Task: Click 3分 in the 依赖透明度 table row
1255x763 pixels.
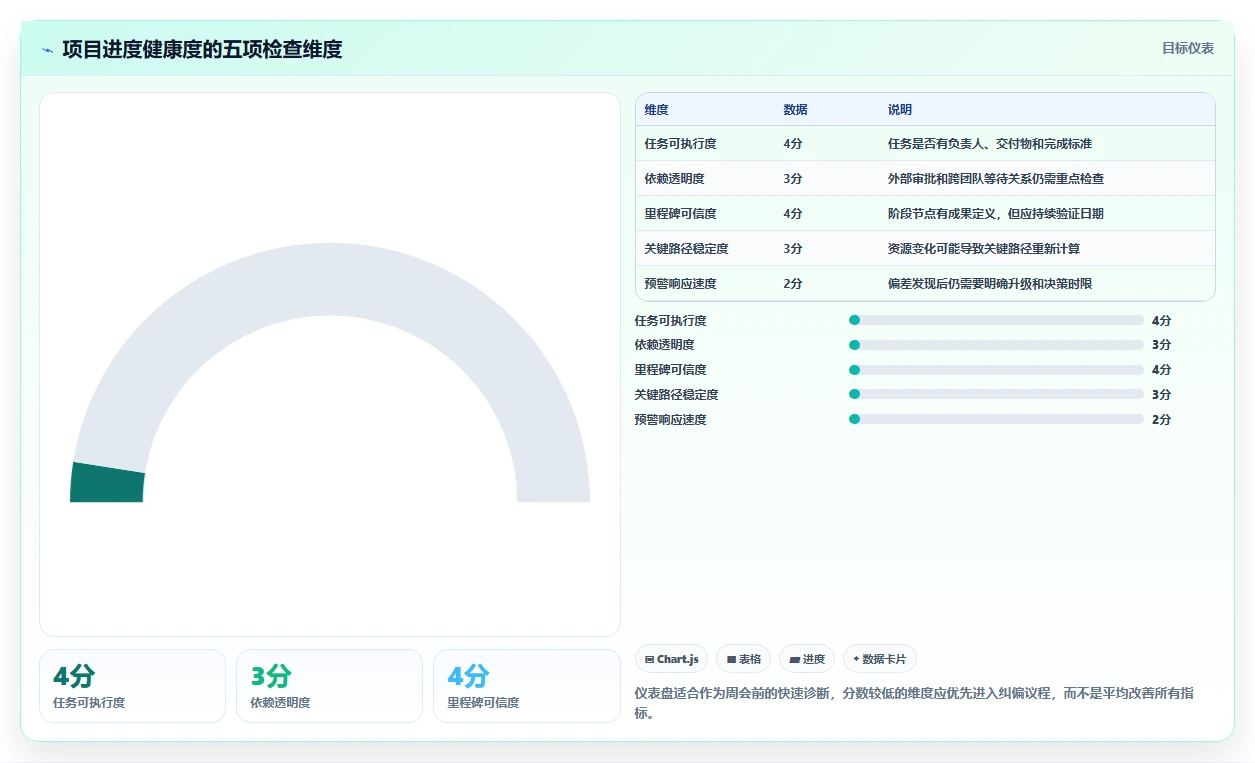Action: pyautogui.click(x=793, y=179)
